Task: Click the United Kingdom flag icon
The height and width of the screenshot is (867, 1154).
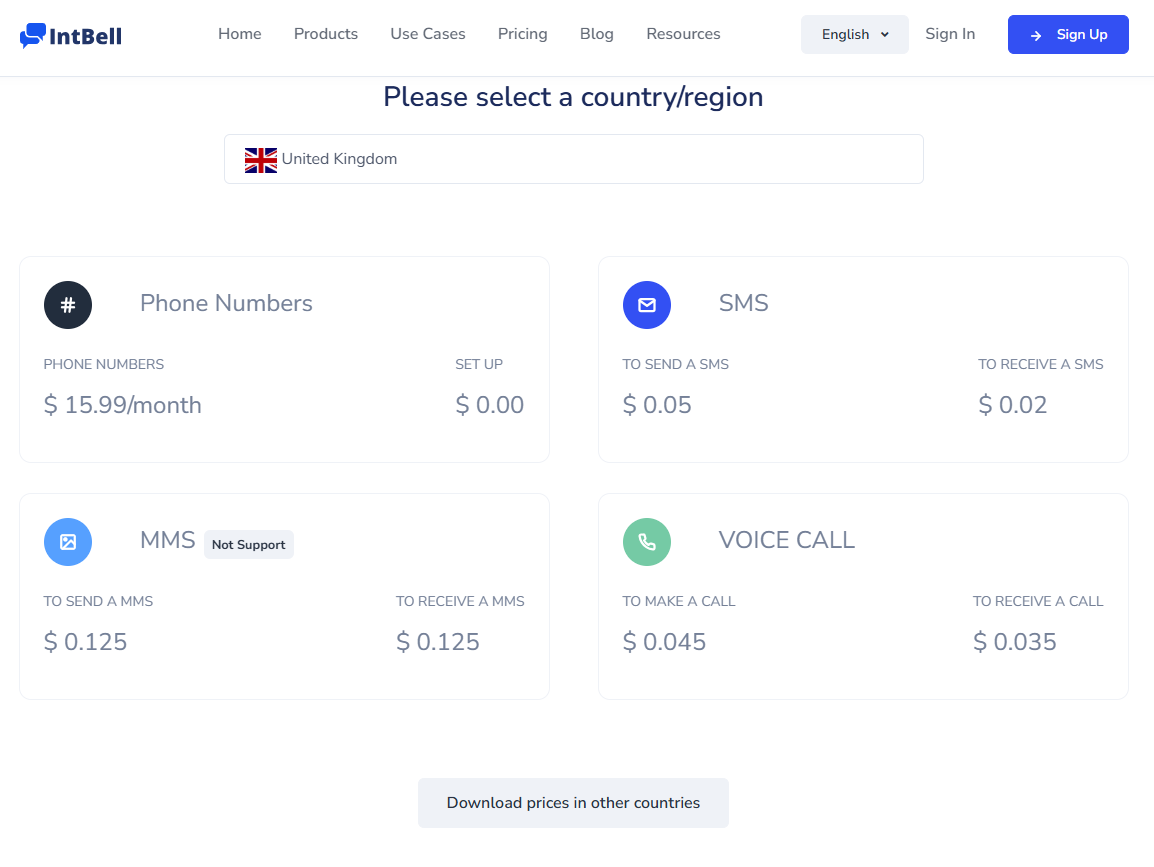Action: pos(261,160)
